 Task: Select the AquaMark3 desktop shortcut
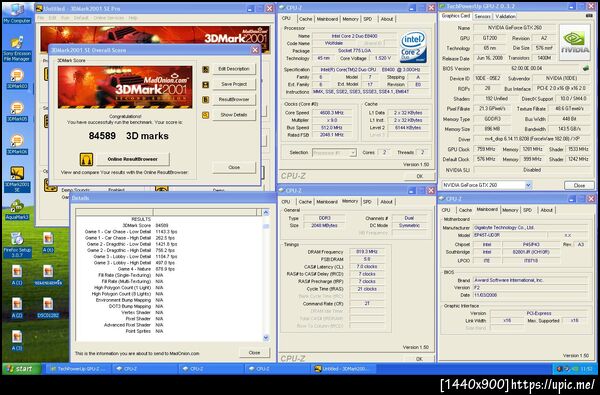(17, 209)
